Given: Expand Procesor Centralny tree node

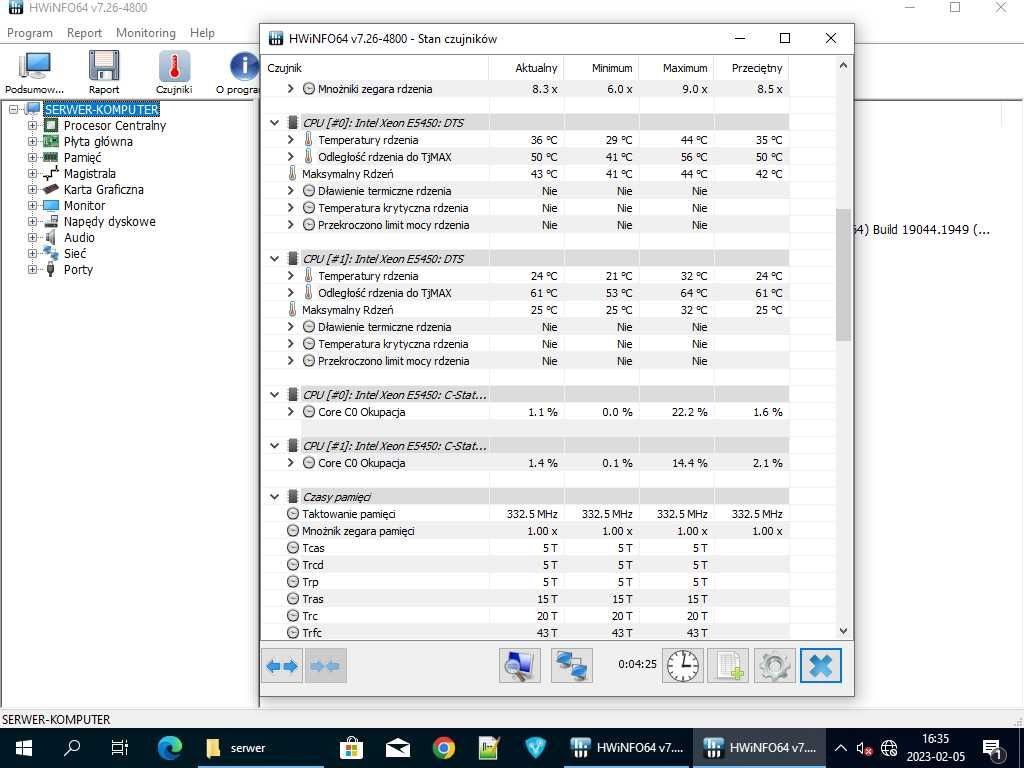Looking at the screenshot, I should pos(32,125).
